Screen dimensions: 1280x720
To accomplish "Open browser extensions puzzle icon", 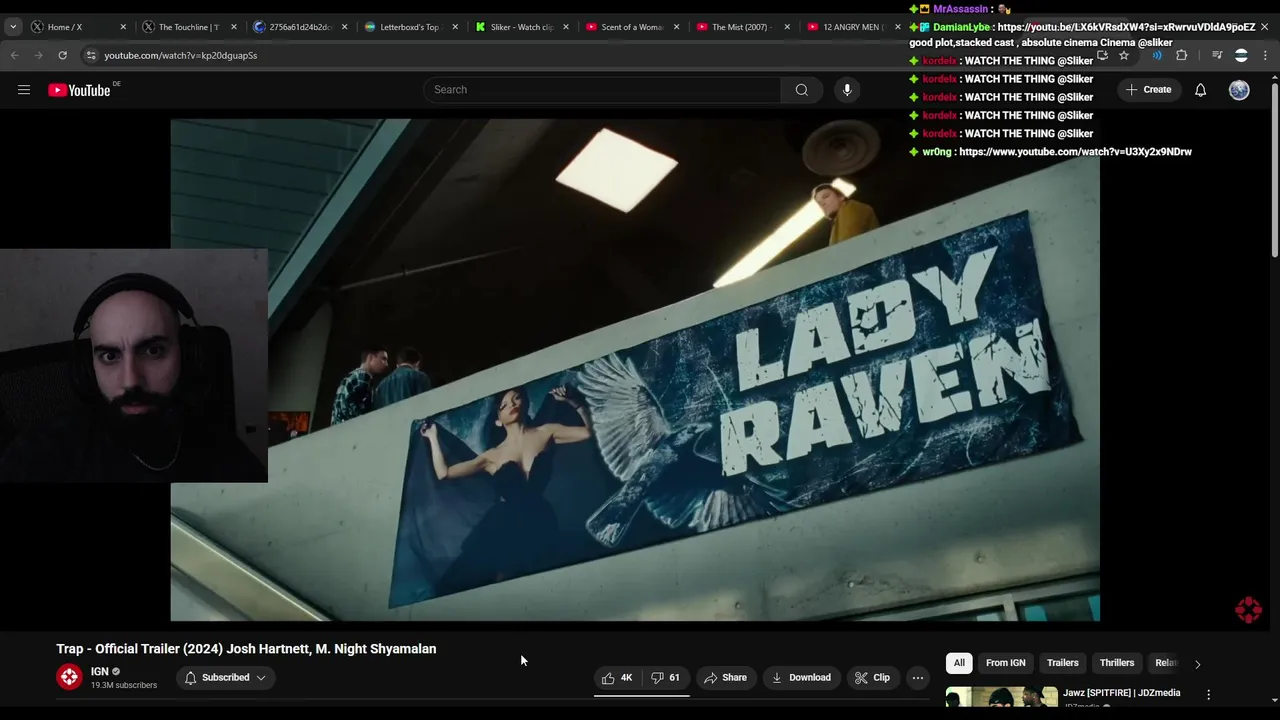I will (1181, 55).
